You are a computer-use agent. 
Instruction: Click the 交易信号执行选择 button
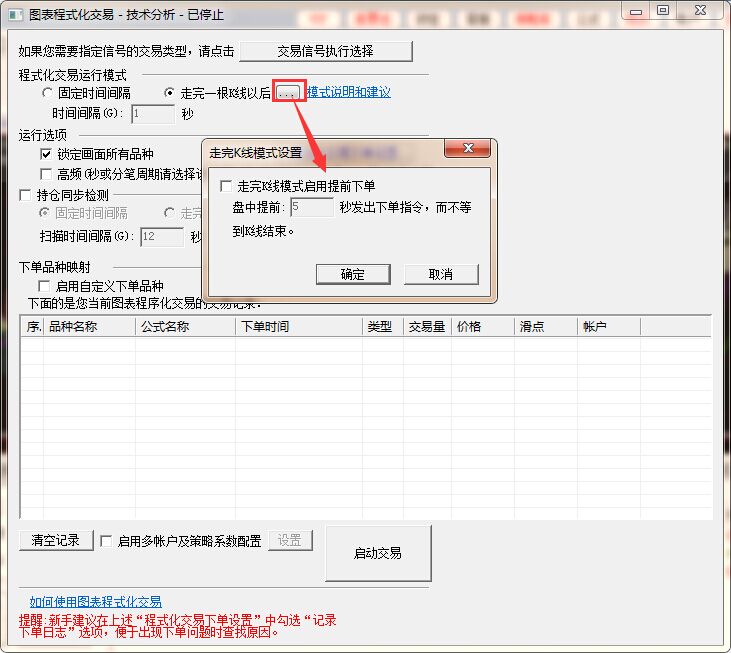tap(325, 52)
